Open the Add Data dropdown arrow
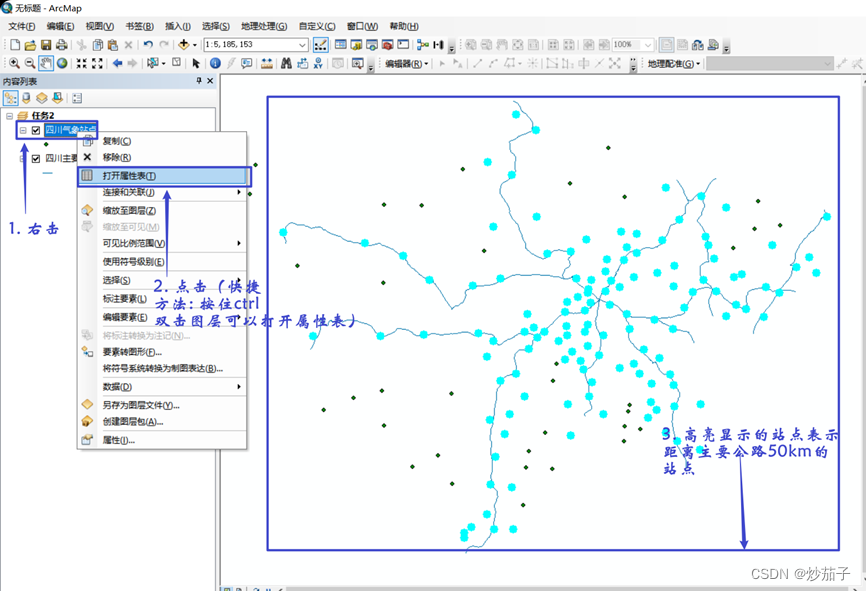Viewport: 866px width, 591px height. [194, 45]
